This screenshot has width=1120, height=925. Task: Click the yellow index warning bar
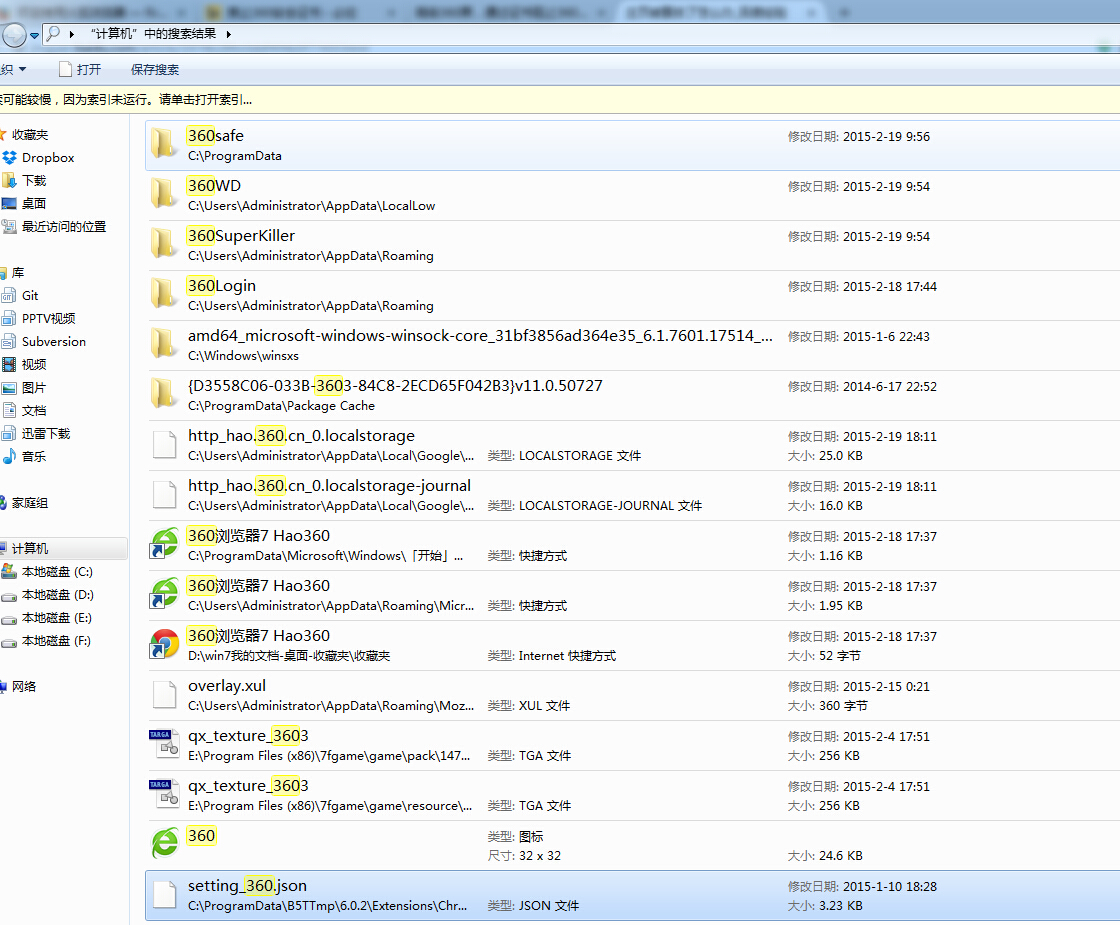coord(560,100)
